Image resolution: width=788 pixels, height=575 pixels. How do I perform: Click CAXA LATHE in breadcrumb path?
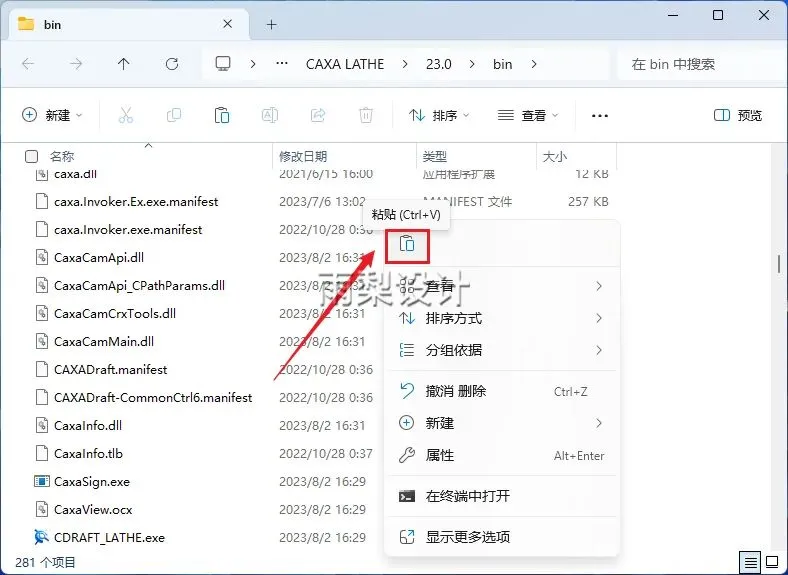tap(345, 64)
